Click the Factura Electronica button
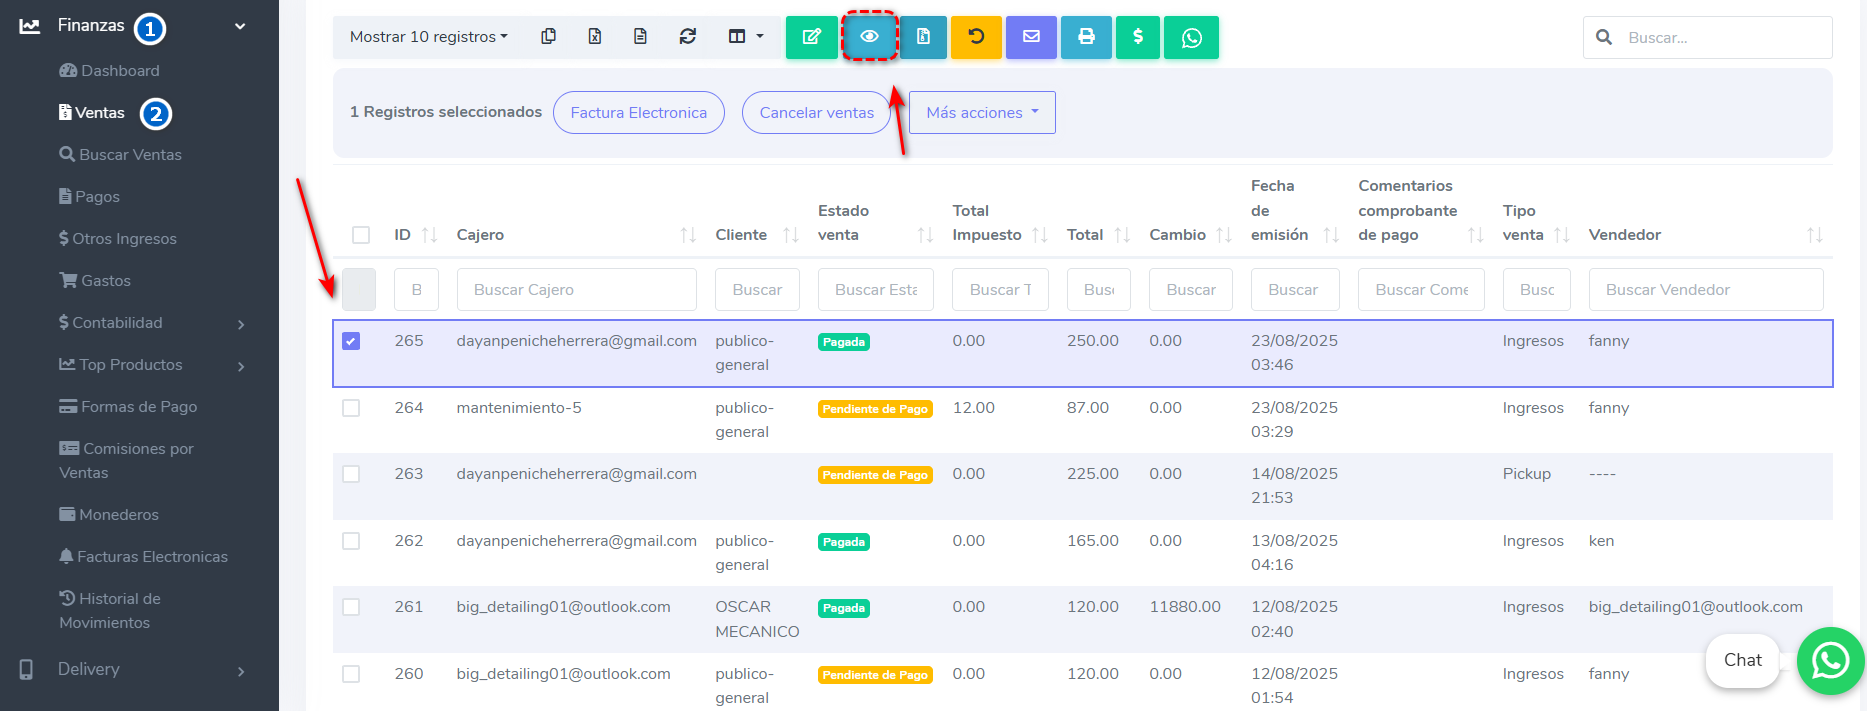The width and height of the screenshot is (1867, 711). pos(639,113)
